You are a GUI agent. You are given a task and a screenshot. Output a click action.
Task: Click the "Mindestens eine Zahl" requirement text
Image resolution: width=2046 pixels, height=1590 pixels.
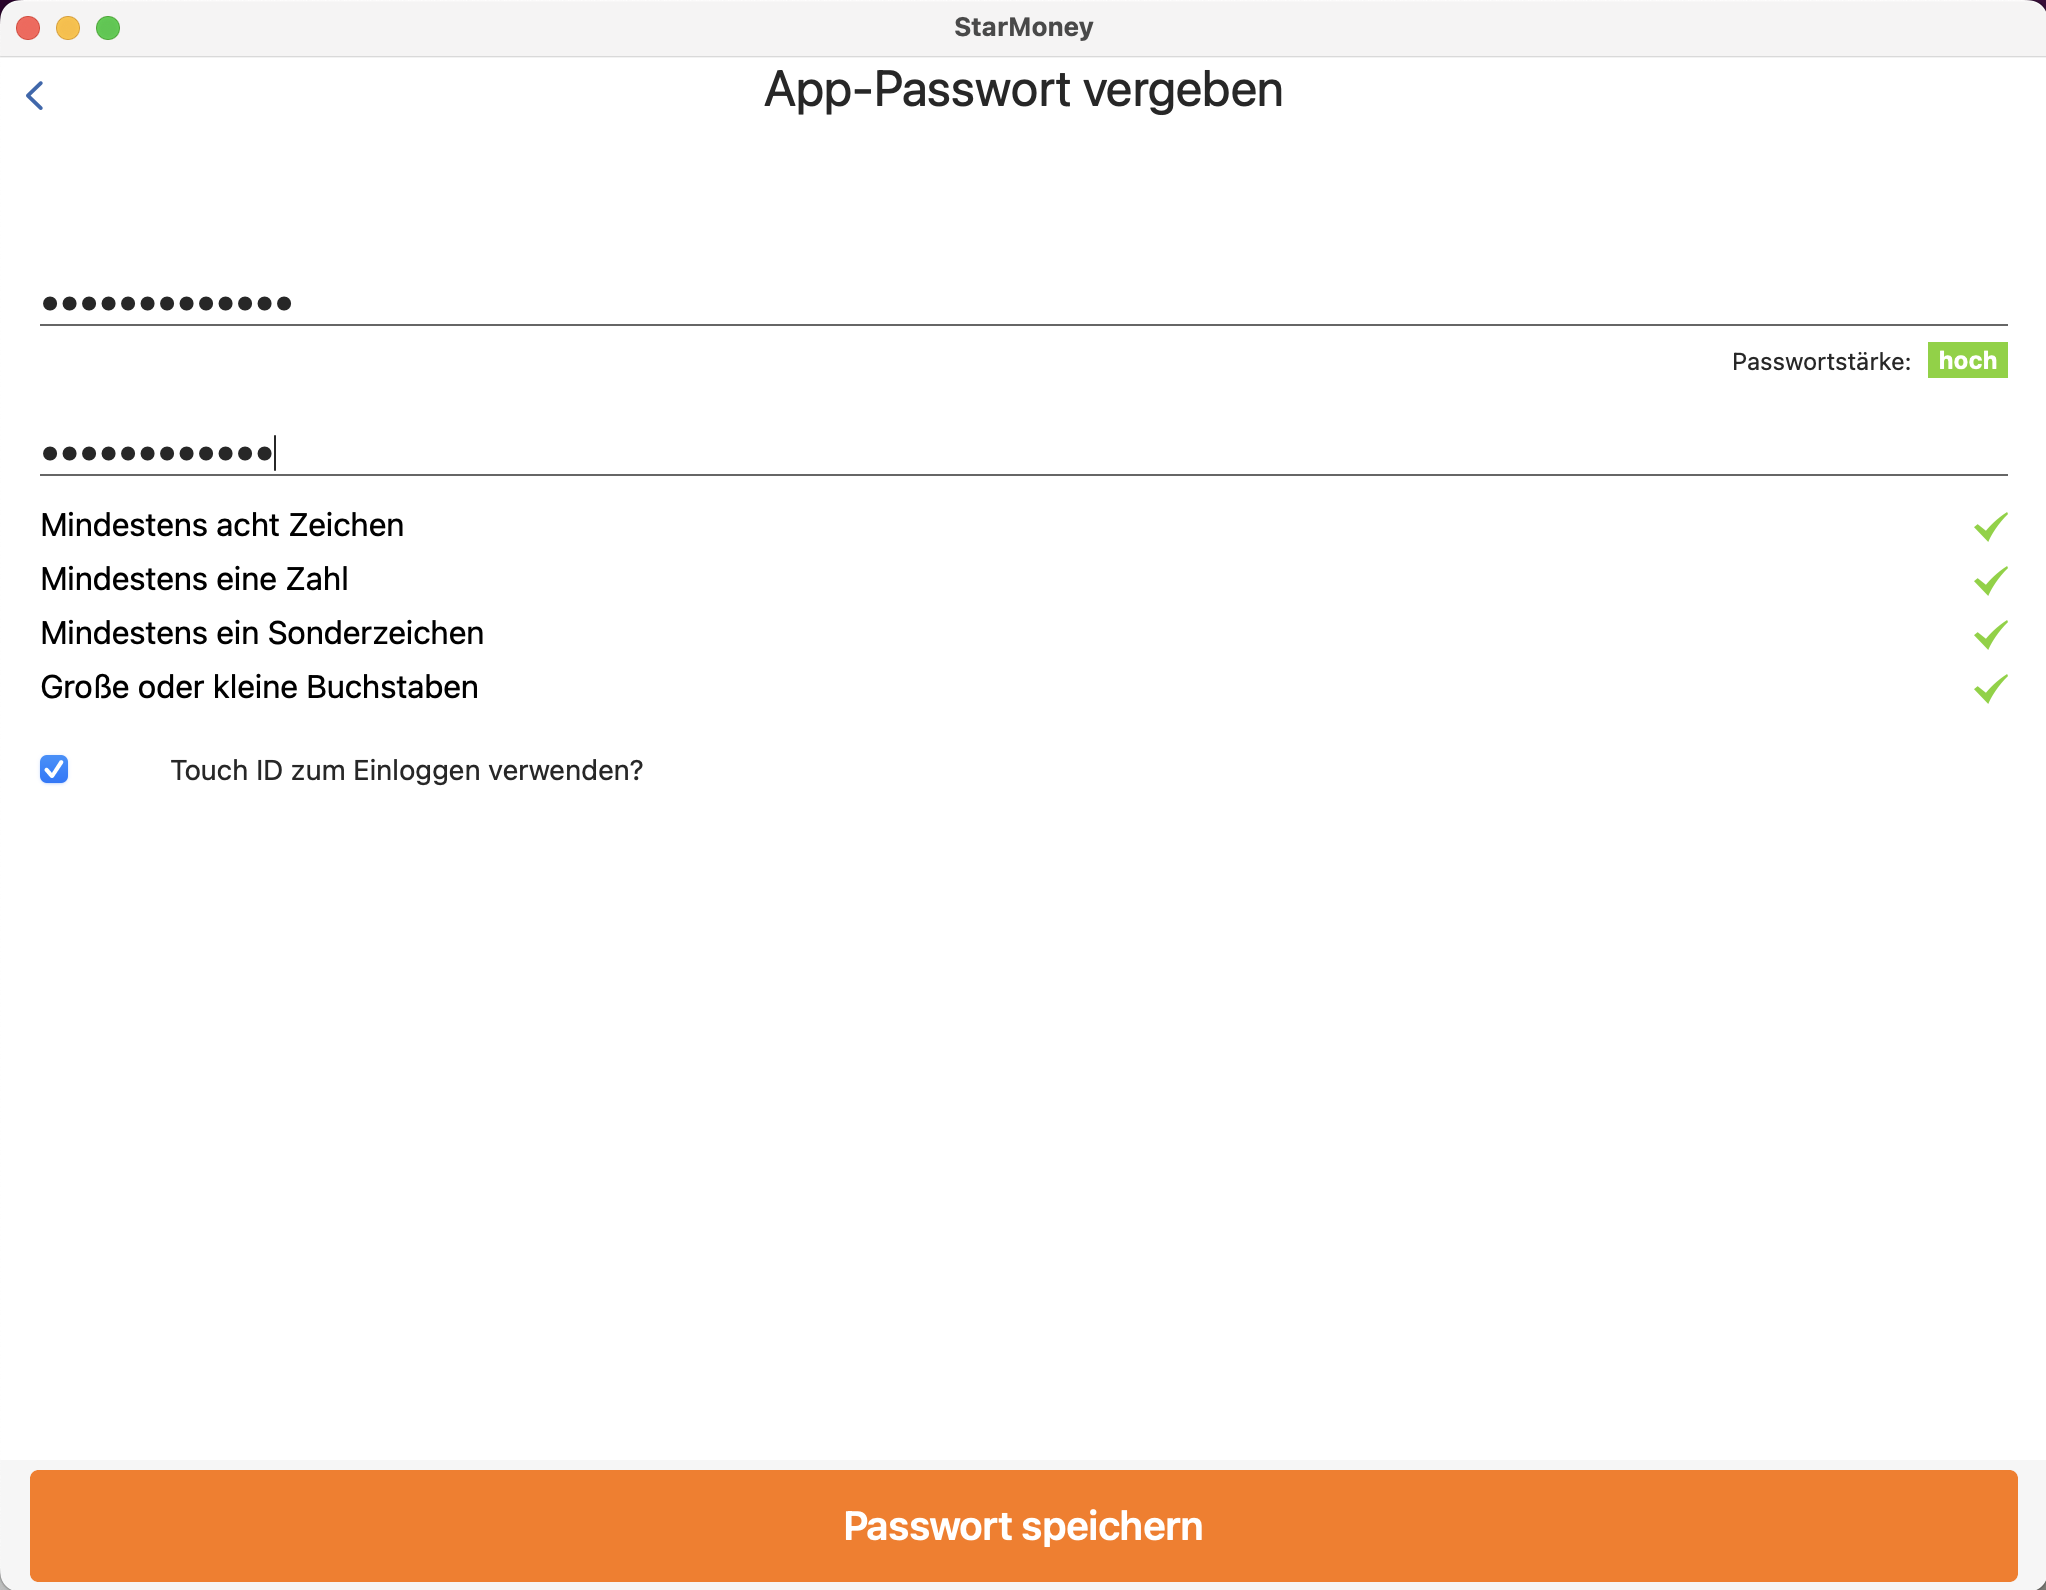[x=194, y=579]
